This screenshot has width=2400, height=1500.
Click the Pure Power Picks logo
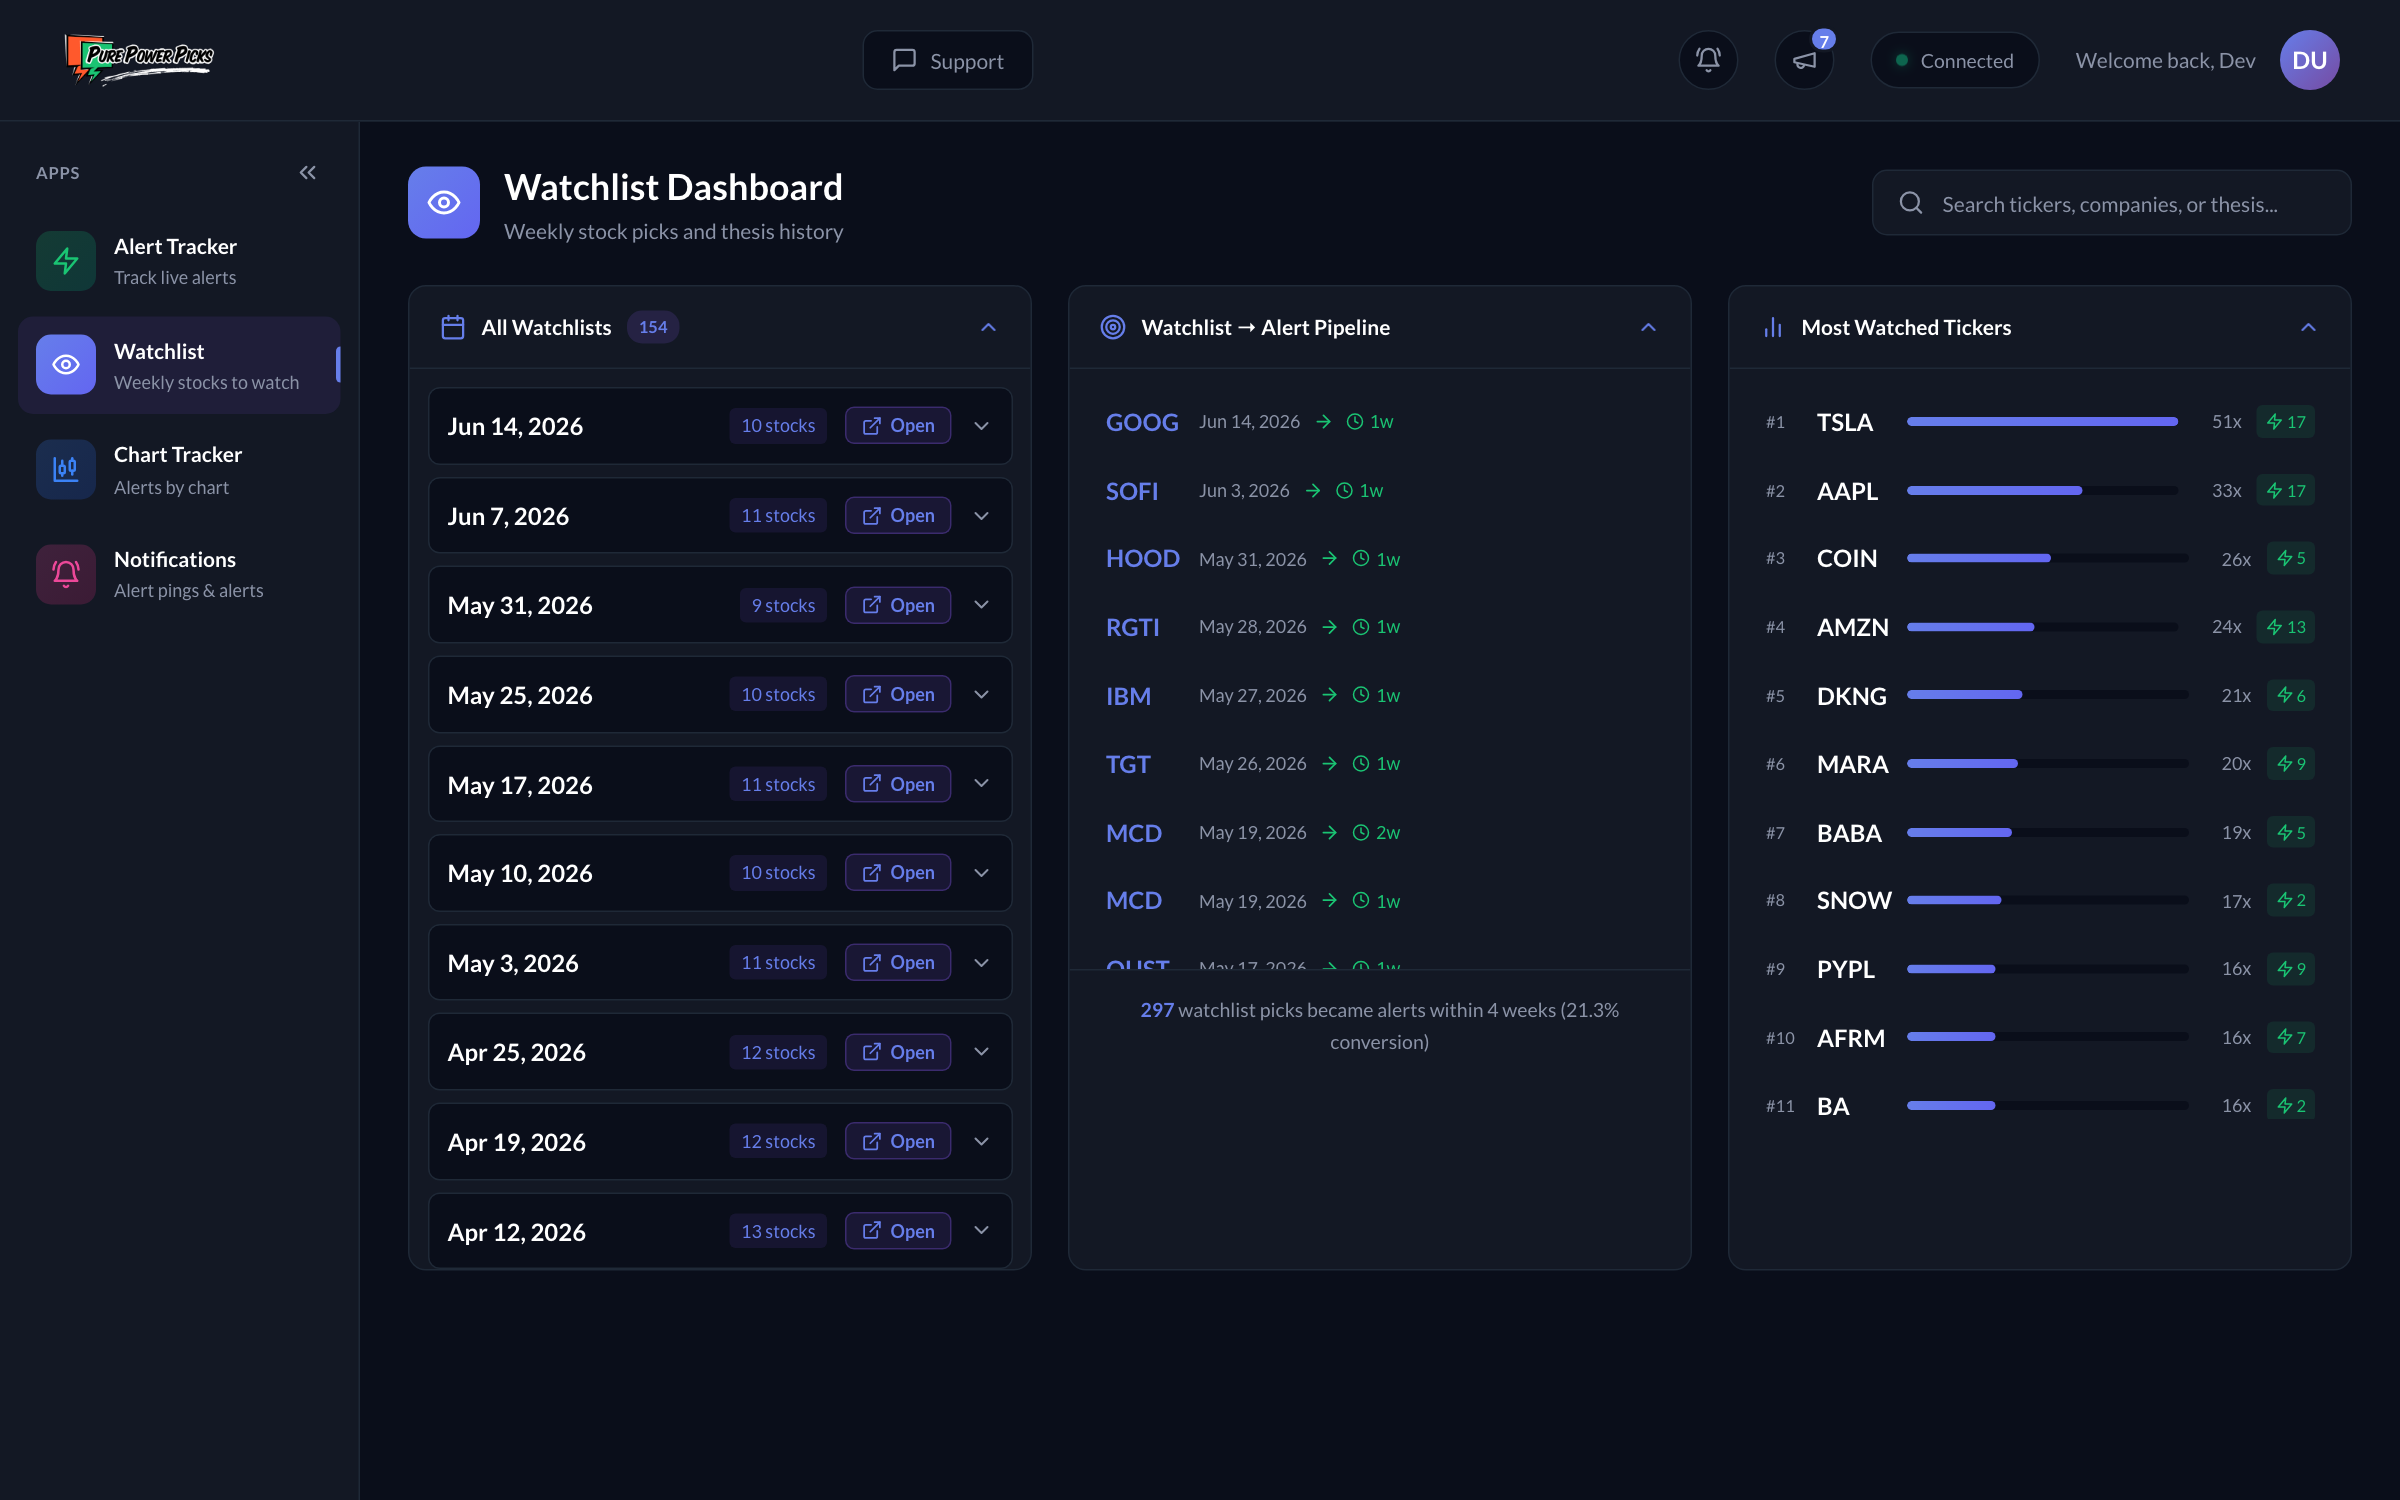(x=140, y=59)
